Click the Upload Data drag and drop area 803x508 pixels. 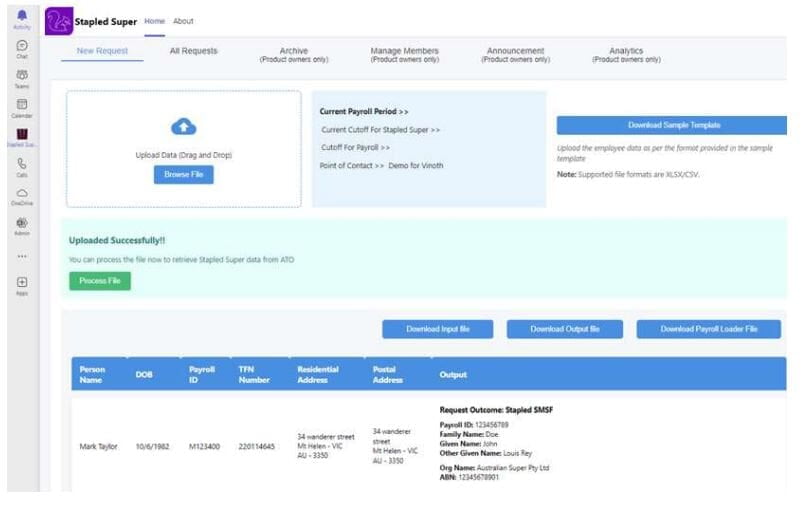click(x=184, y=149)
